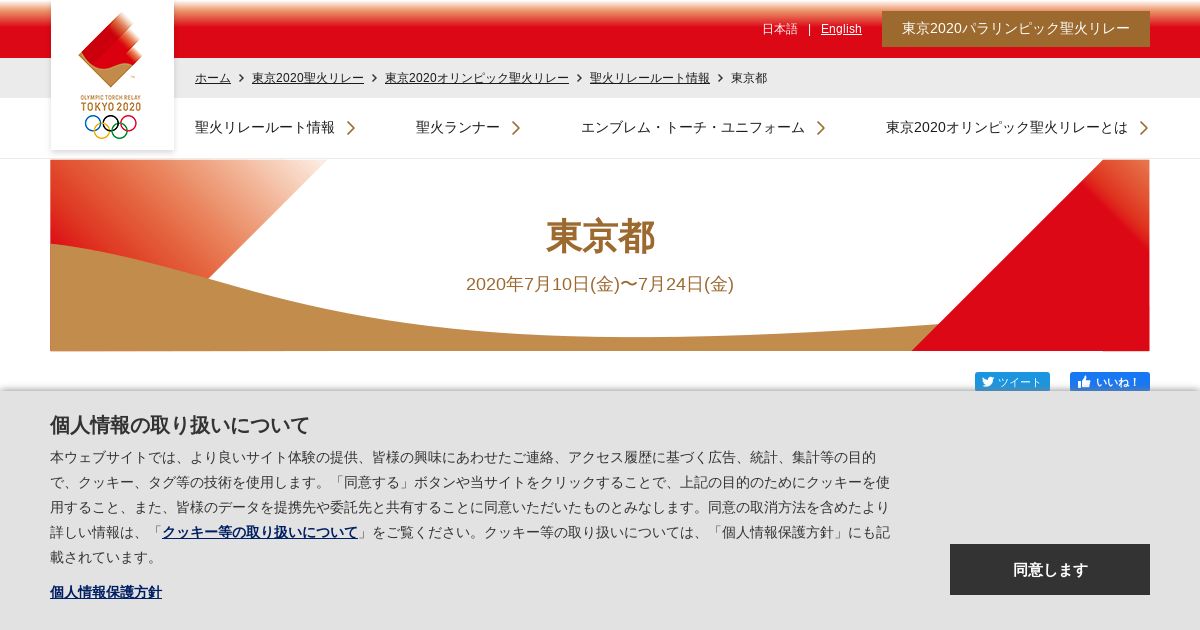Open 東京2020聖火リレー breadcrumb link

(x=308, y=78)
